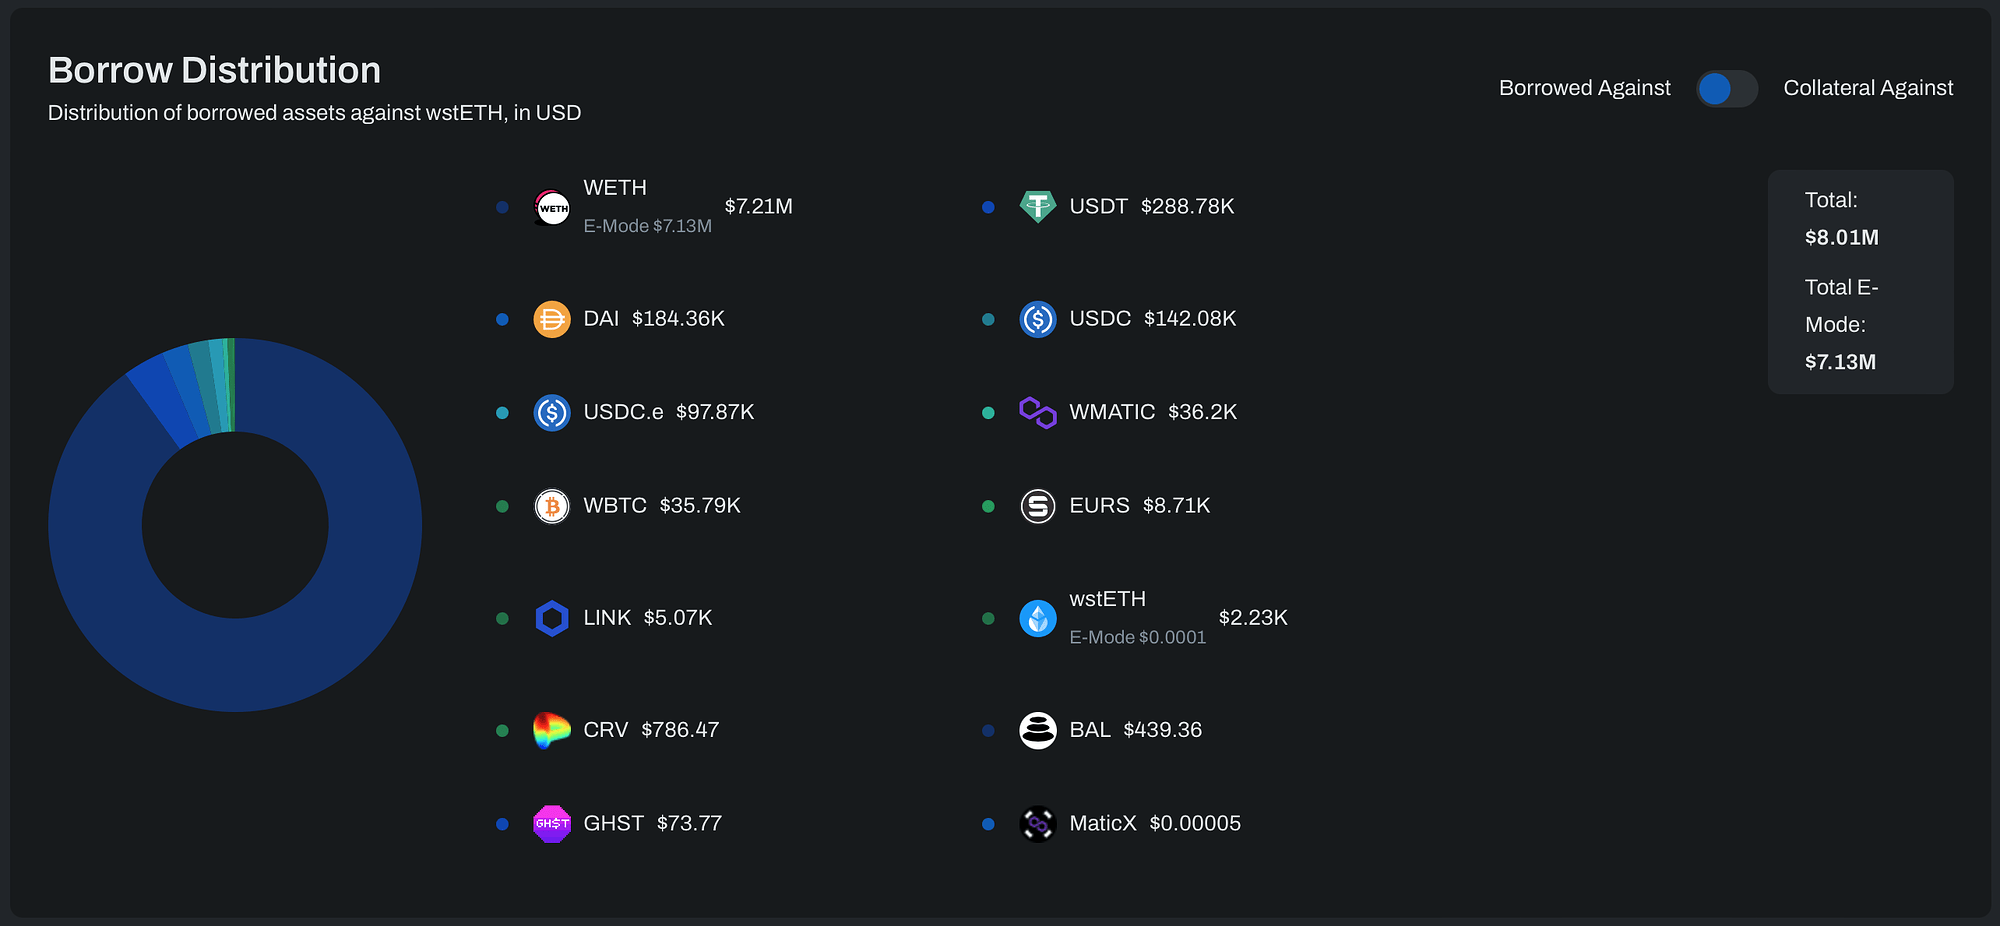Viewport: 2000px width, 926px height.
Task: Click the USDC $142.08K legend entry
Action: (x=1152, y=319)
